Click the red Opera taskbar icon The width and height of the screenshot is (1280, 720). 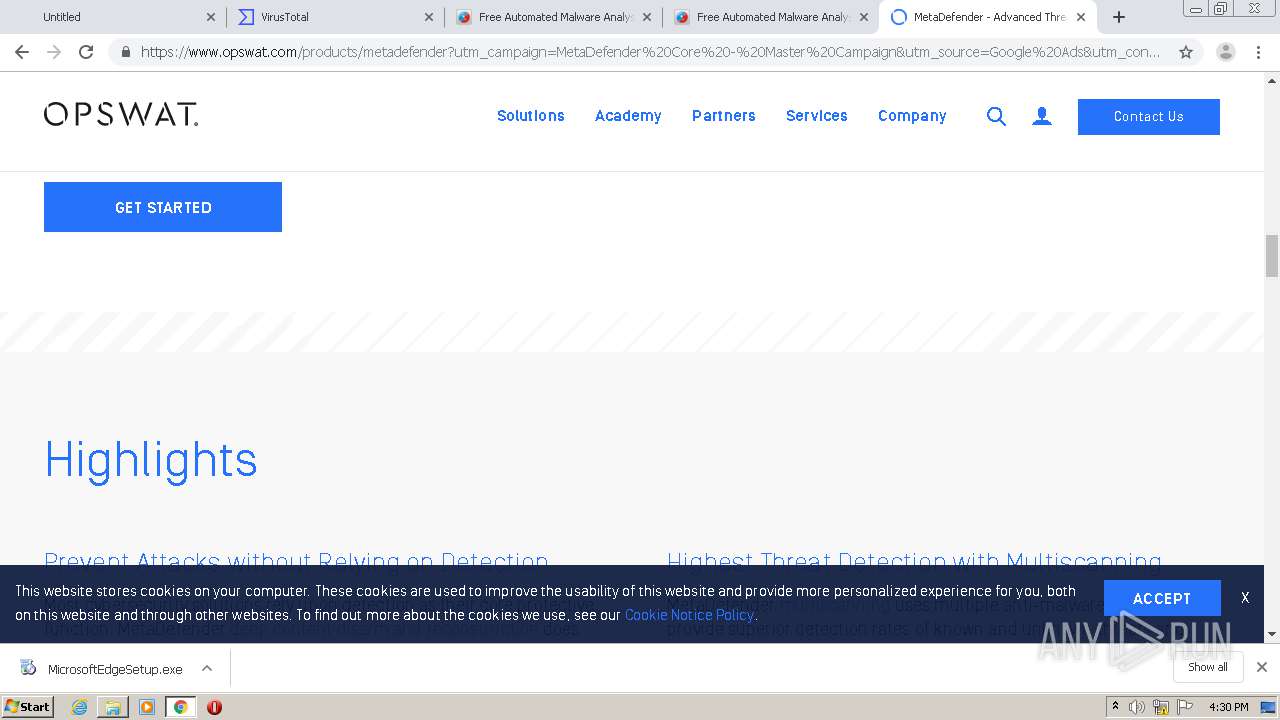pos(214,707)
